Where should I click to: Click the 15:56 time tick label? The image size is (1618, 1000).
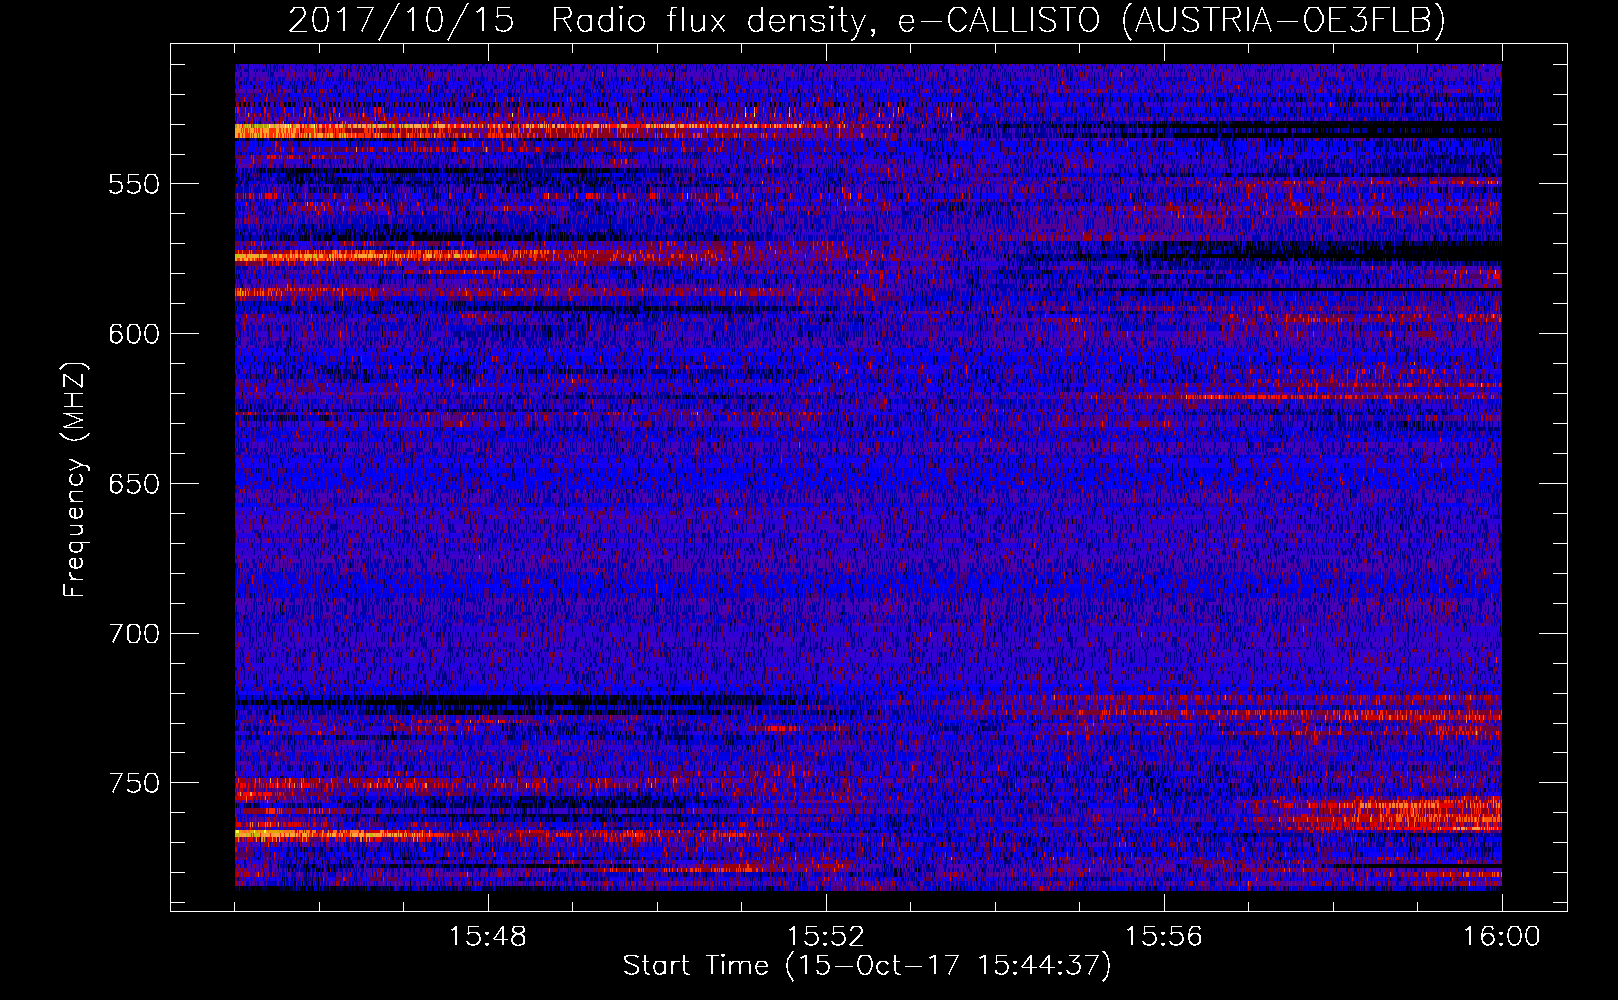tap(1164, 937)
